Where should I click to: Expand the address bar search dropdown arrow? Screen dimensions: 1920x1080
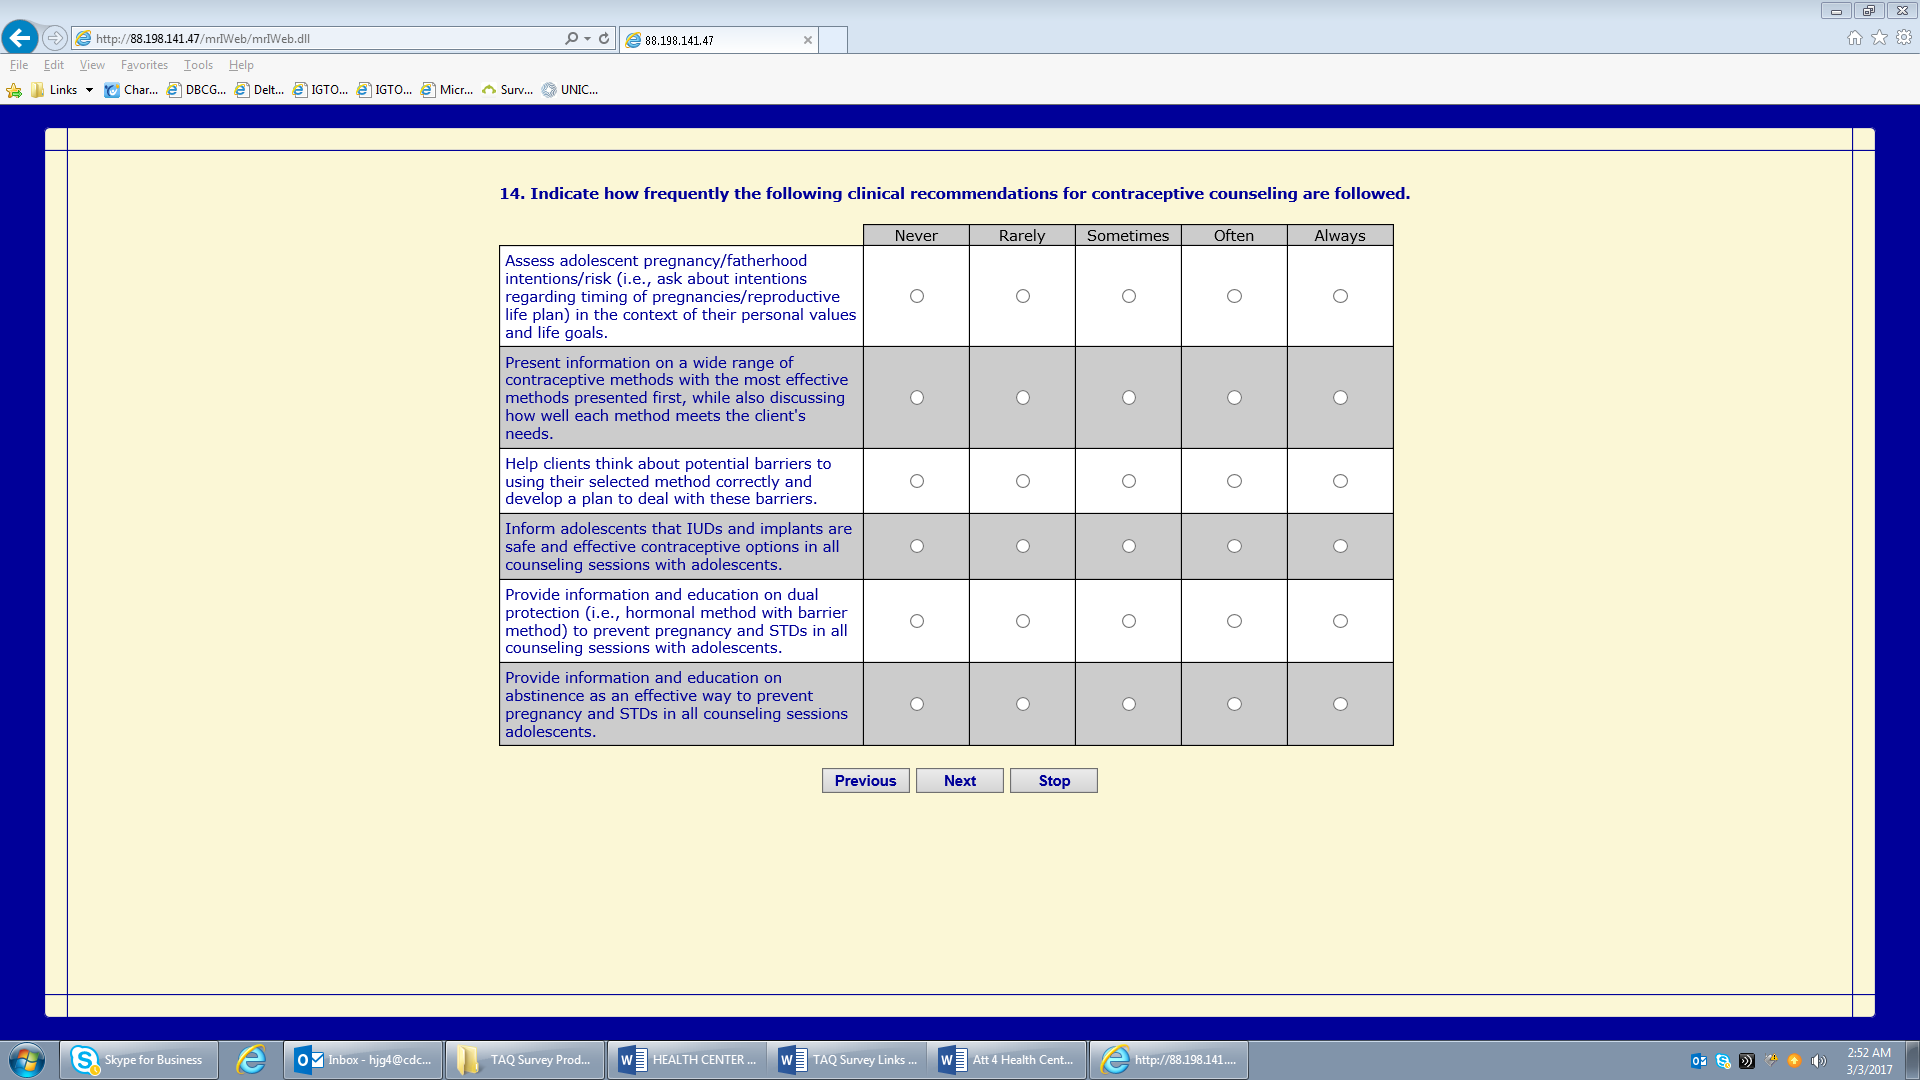tap(587, 38)
